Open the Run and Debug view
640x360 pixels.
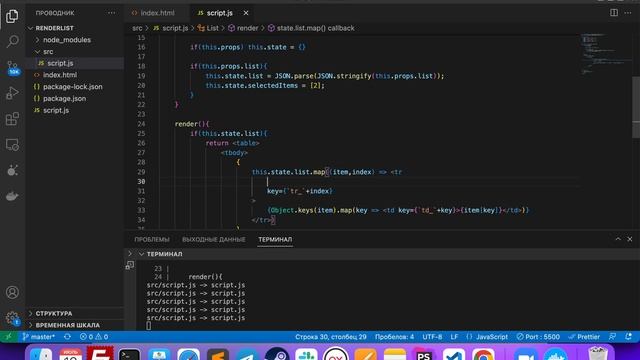(x=12, y=93)
